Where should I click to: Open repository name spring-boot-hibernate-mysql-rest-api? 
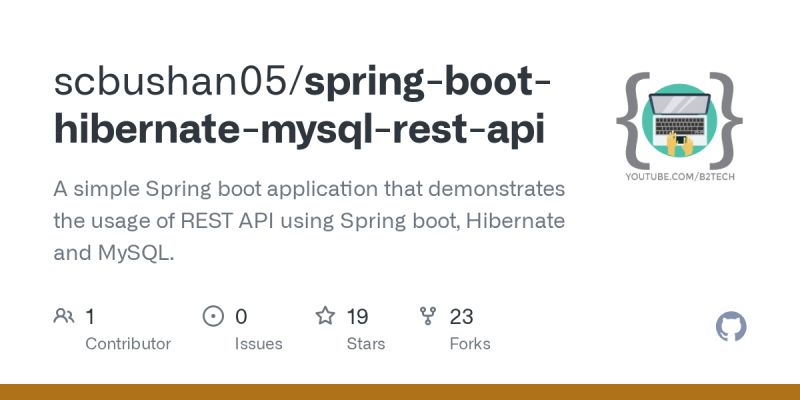302,106
